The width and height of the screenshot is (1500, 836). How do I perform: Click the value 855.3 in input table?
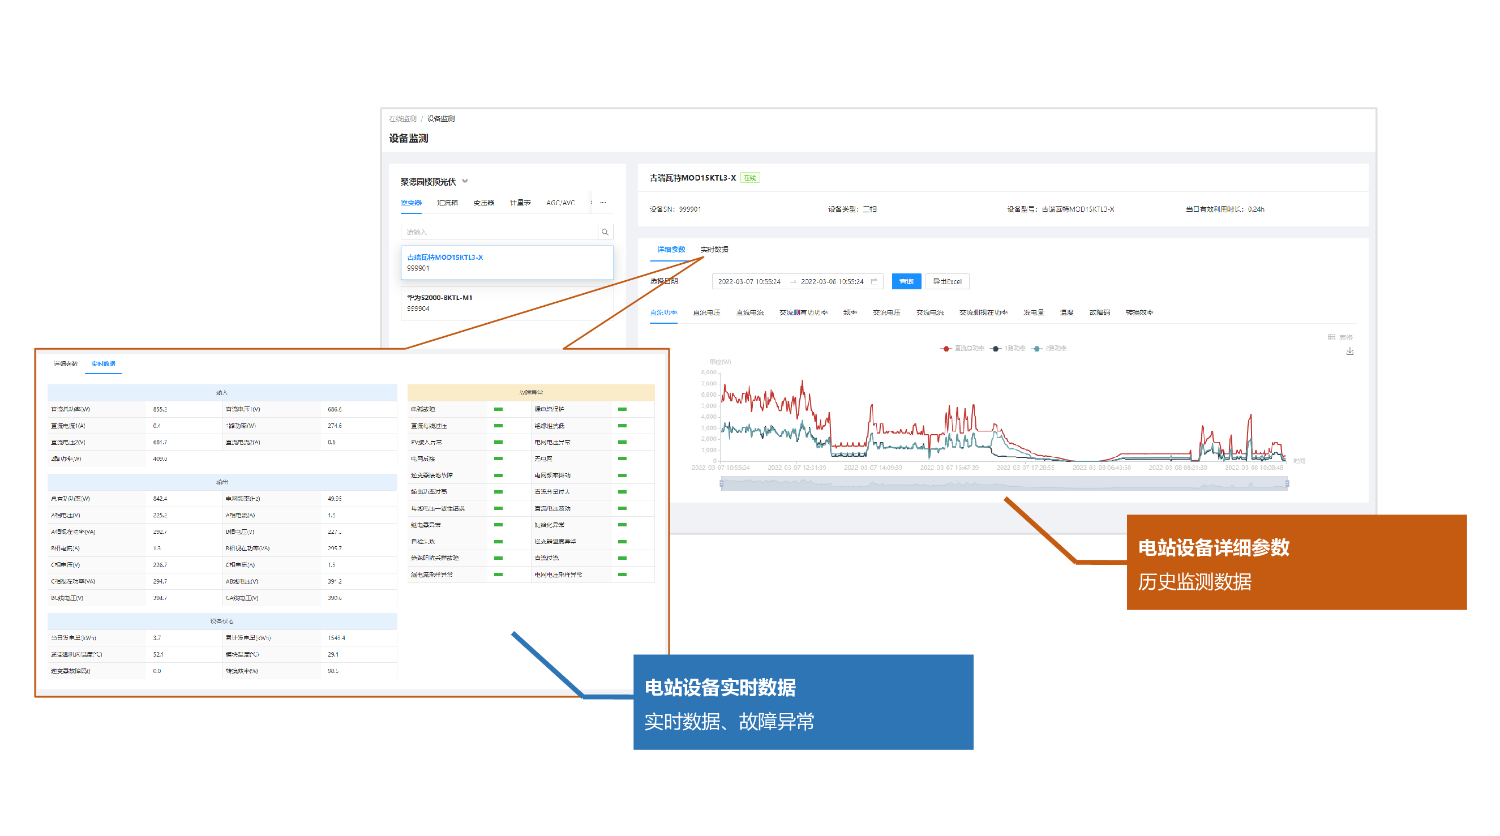(x=160, y=409)
